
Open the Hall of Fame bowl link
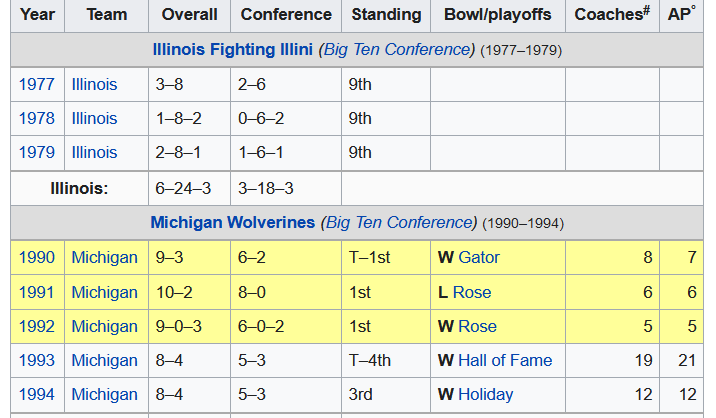click(x=505, y=360)
